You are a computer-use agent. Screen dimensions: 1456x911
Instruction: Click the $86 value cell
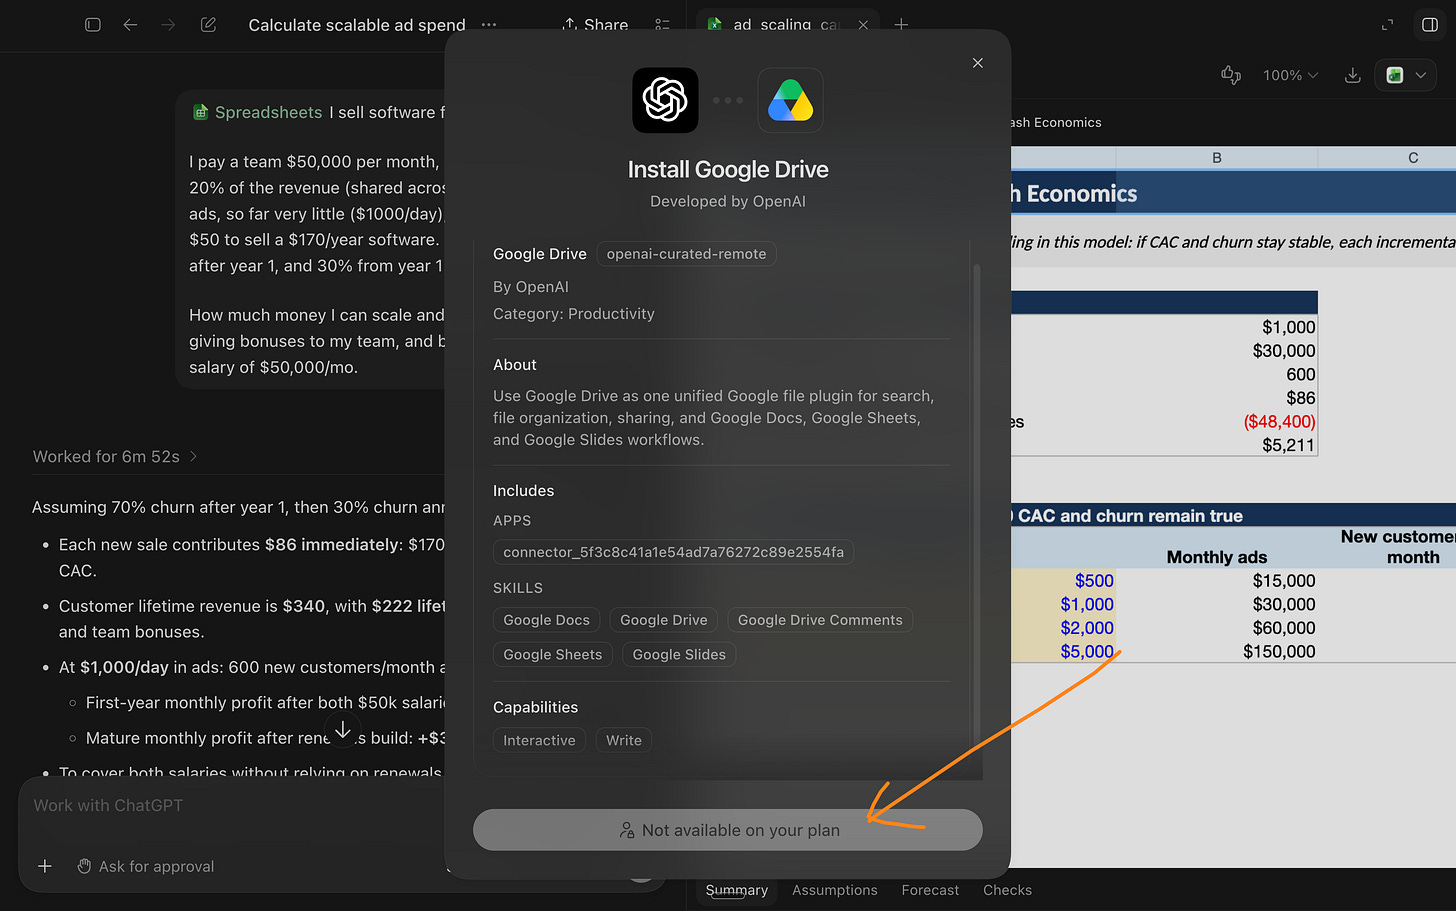[x=1301, y=398]
